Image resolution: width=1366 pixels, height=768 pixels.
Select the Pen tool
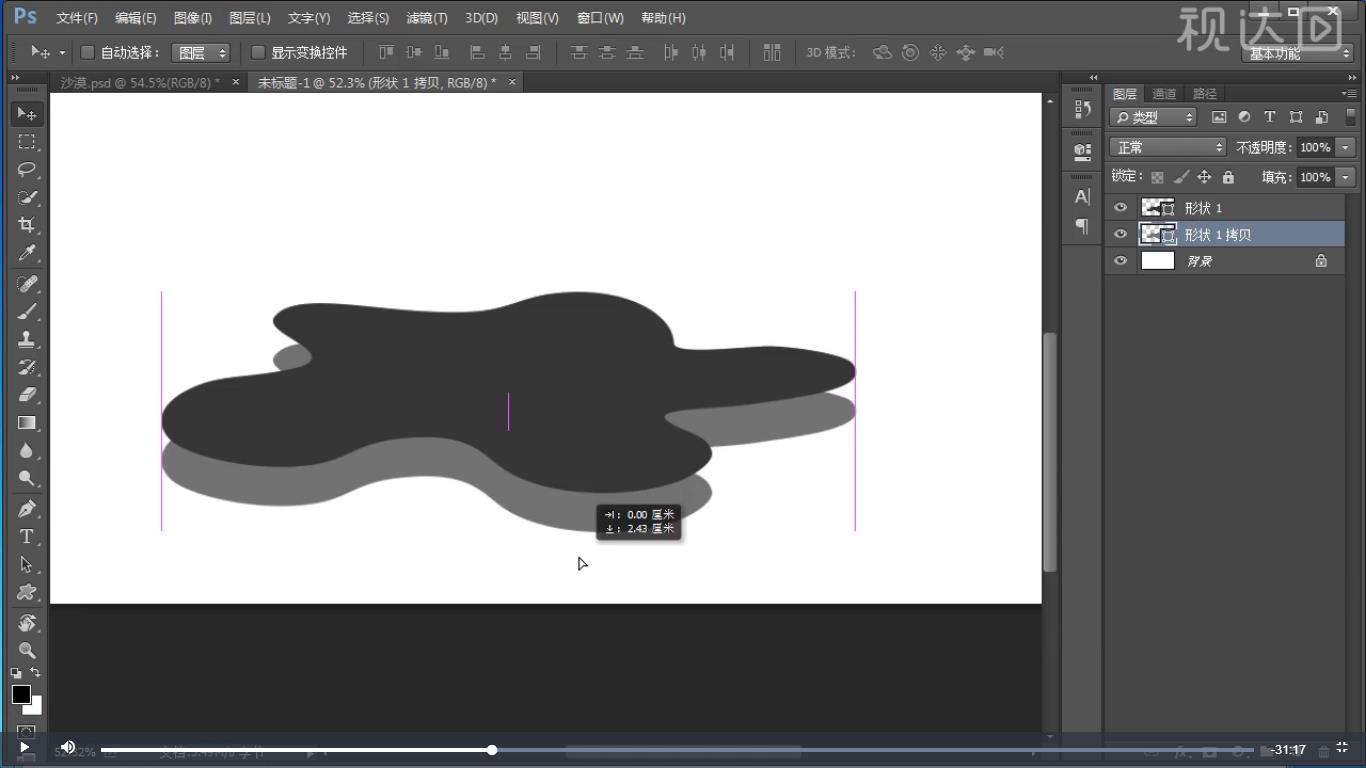(x=27, y=508)
